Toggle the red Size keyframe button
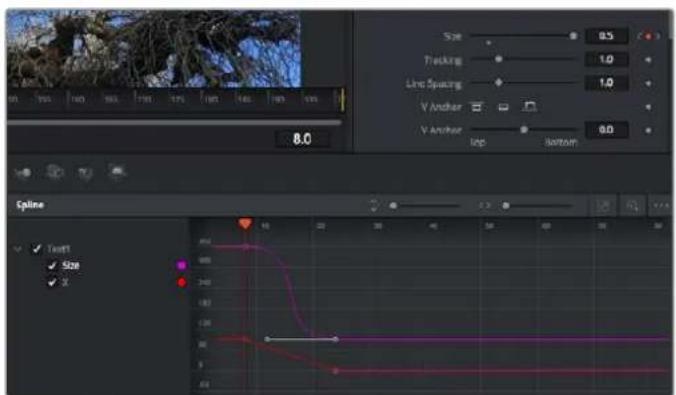Viewport: 676px width, 395px height. pyautogui.click(x=648, y=36)
